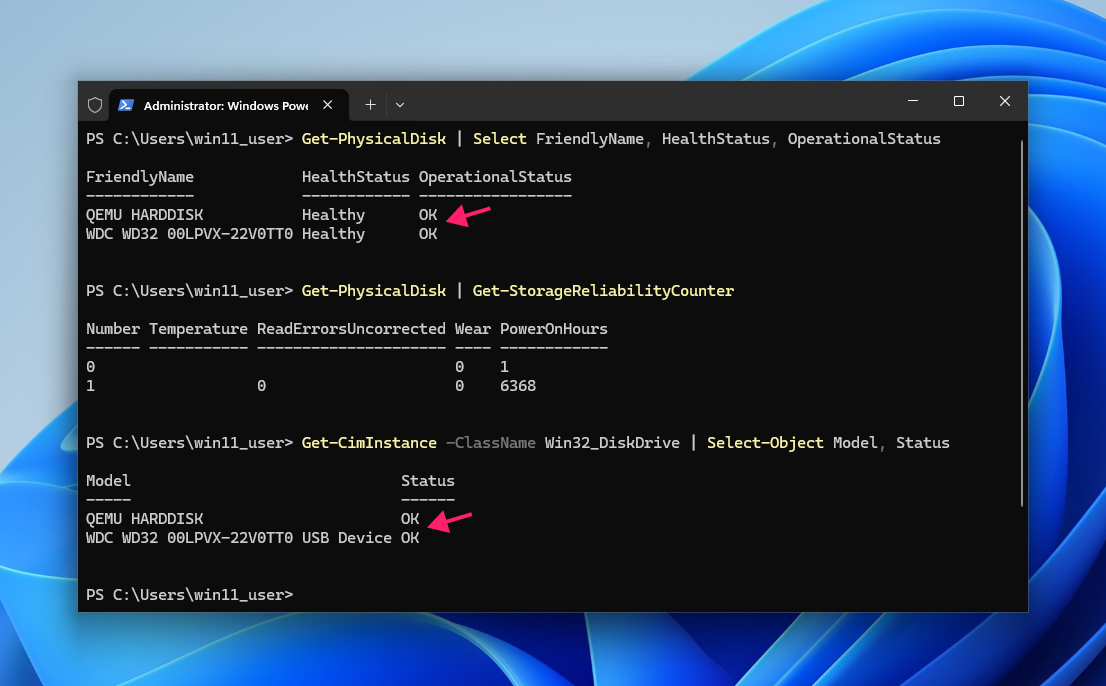Click the ReadErrorsUncorrected column header
The image size is (1106, 686).
click(x=351, y=329)
